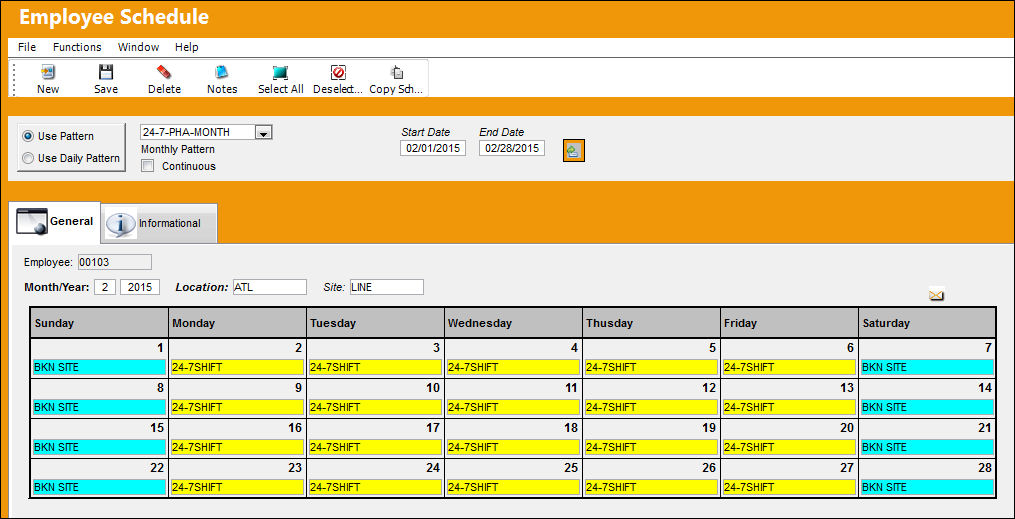This screenshot has width=1015, height=519.
Task: Select the Use Pattern radio button
Action: pos(28,137)
